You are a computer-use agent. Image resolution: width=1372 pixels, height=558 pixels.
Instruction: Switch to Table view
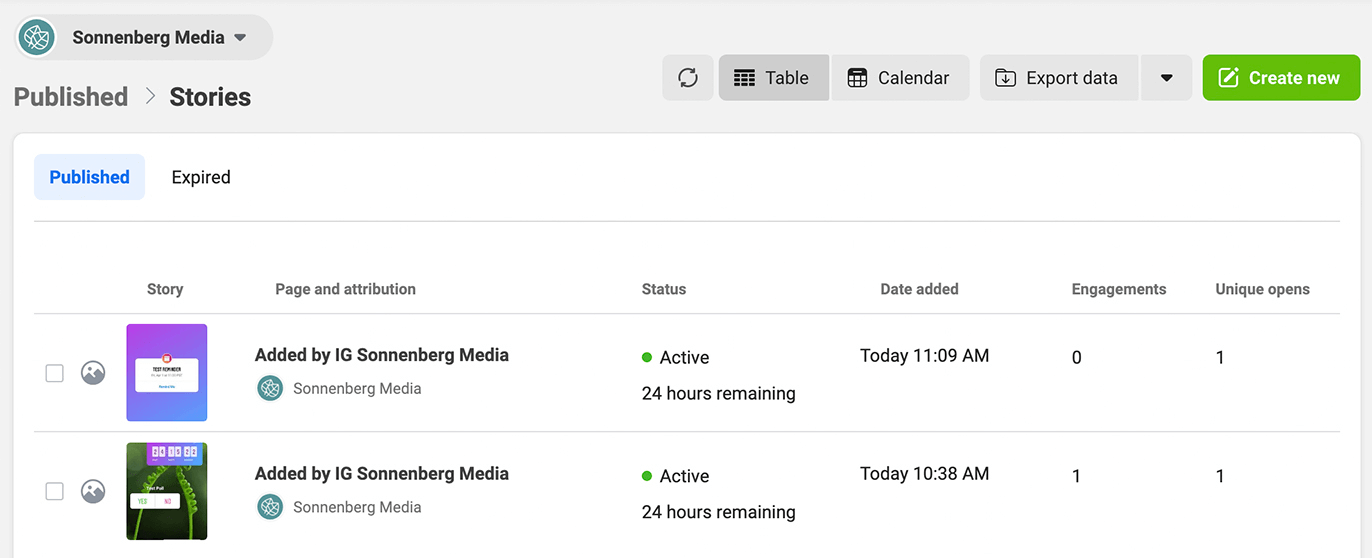pos(773,78)
